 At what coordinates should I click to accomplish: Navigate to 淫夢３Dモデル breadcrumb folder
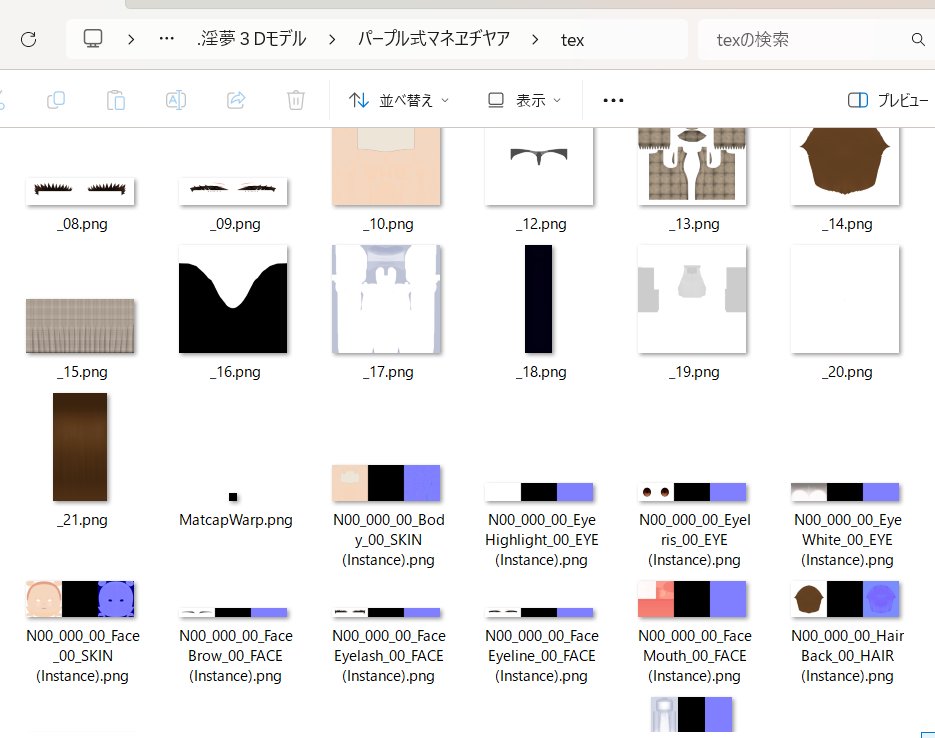point(252,39)
